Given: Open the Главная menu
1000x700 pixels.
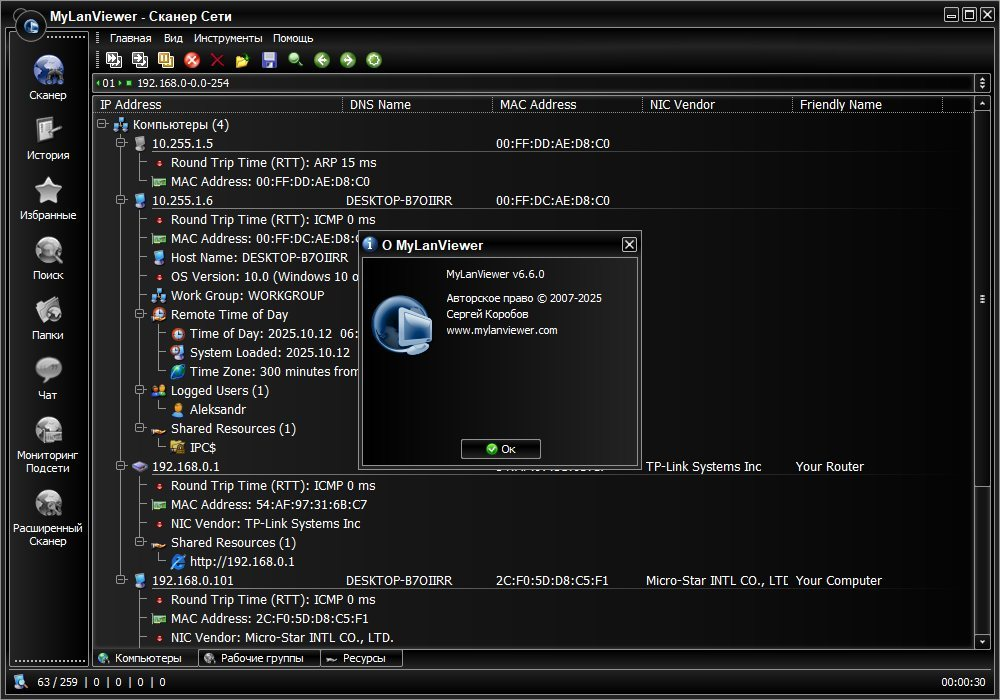Looking at the screenshot, I should [x=131, y=38].
